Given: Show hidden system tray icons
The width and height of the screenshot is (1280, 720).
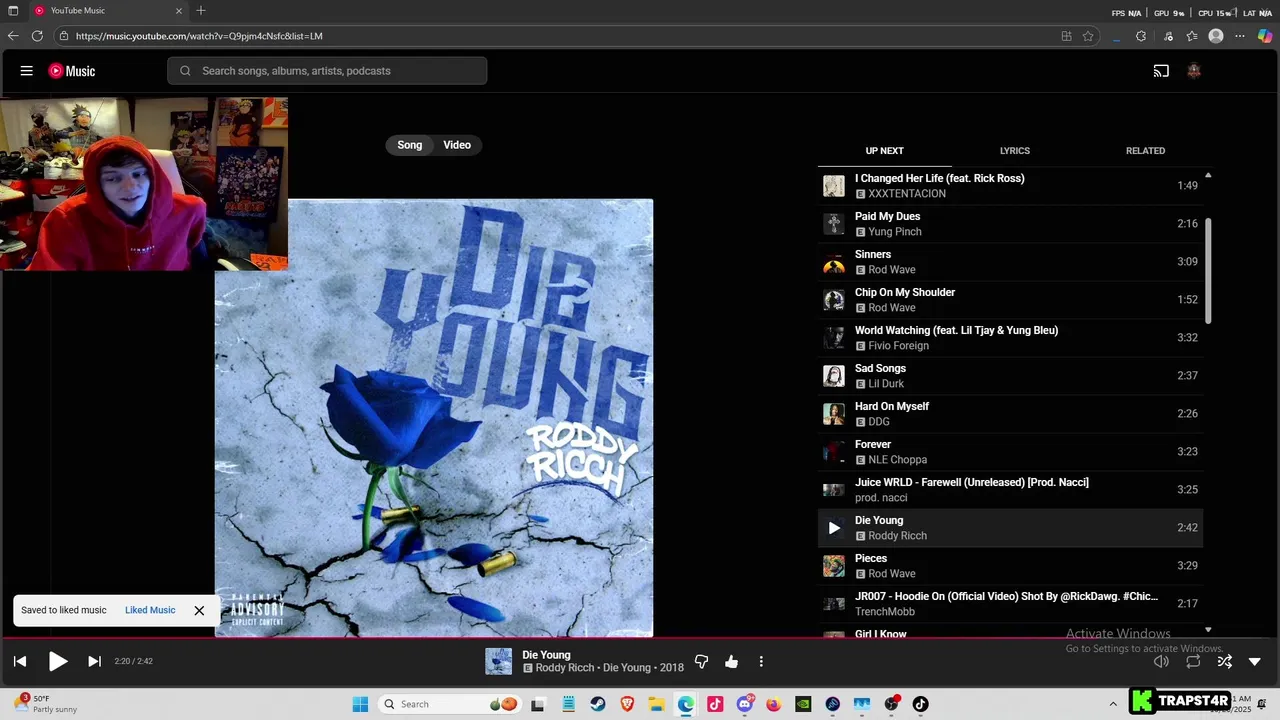Looking at the screenshot, I should click(x=1113, y=704).
